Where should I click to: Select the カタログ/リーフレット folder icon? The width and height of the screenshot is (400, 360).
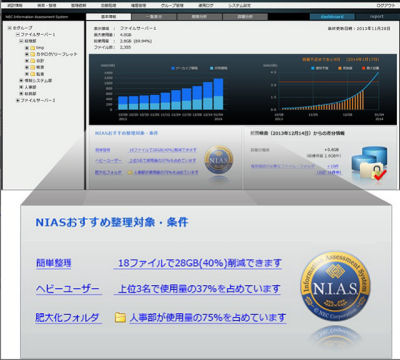[x=32, y=54]
